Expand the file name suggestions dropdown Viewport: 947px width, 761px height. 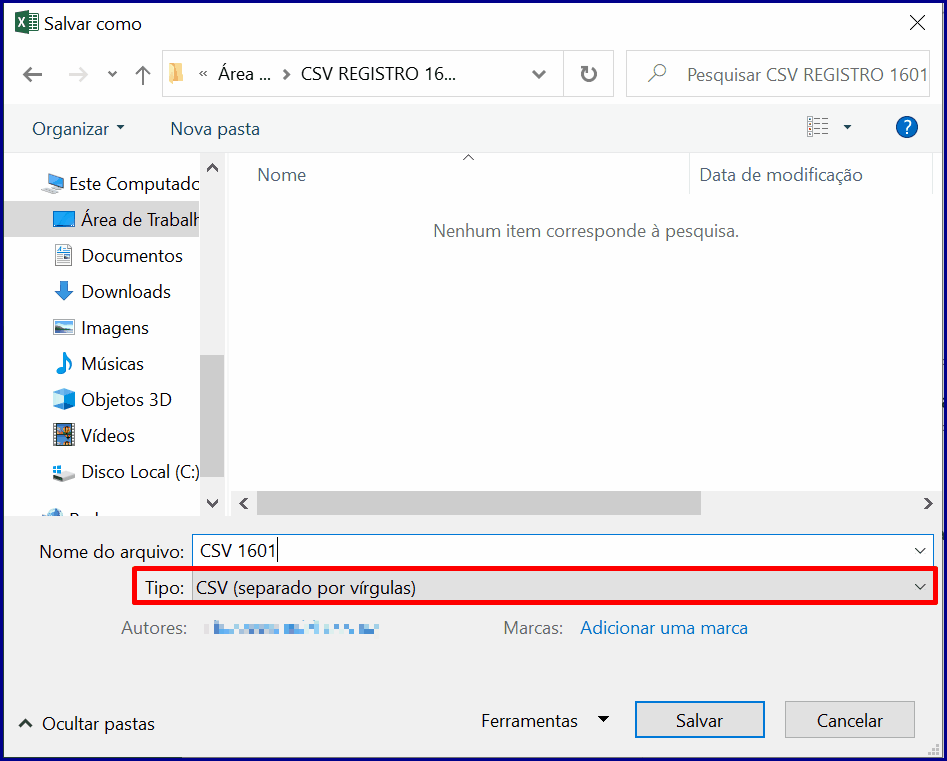pos(920,551)
